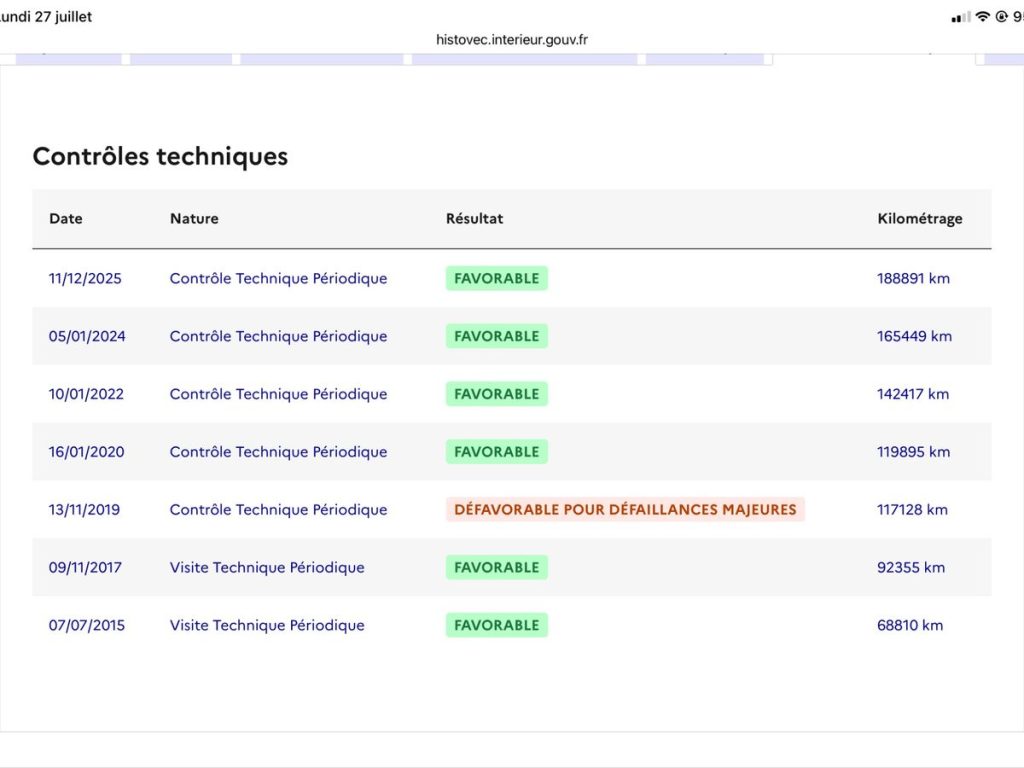
Task: Click Contrôle Technique Périodique in 16/01/2020 row
Action: (278, 452)
